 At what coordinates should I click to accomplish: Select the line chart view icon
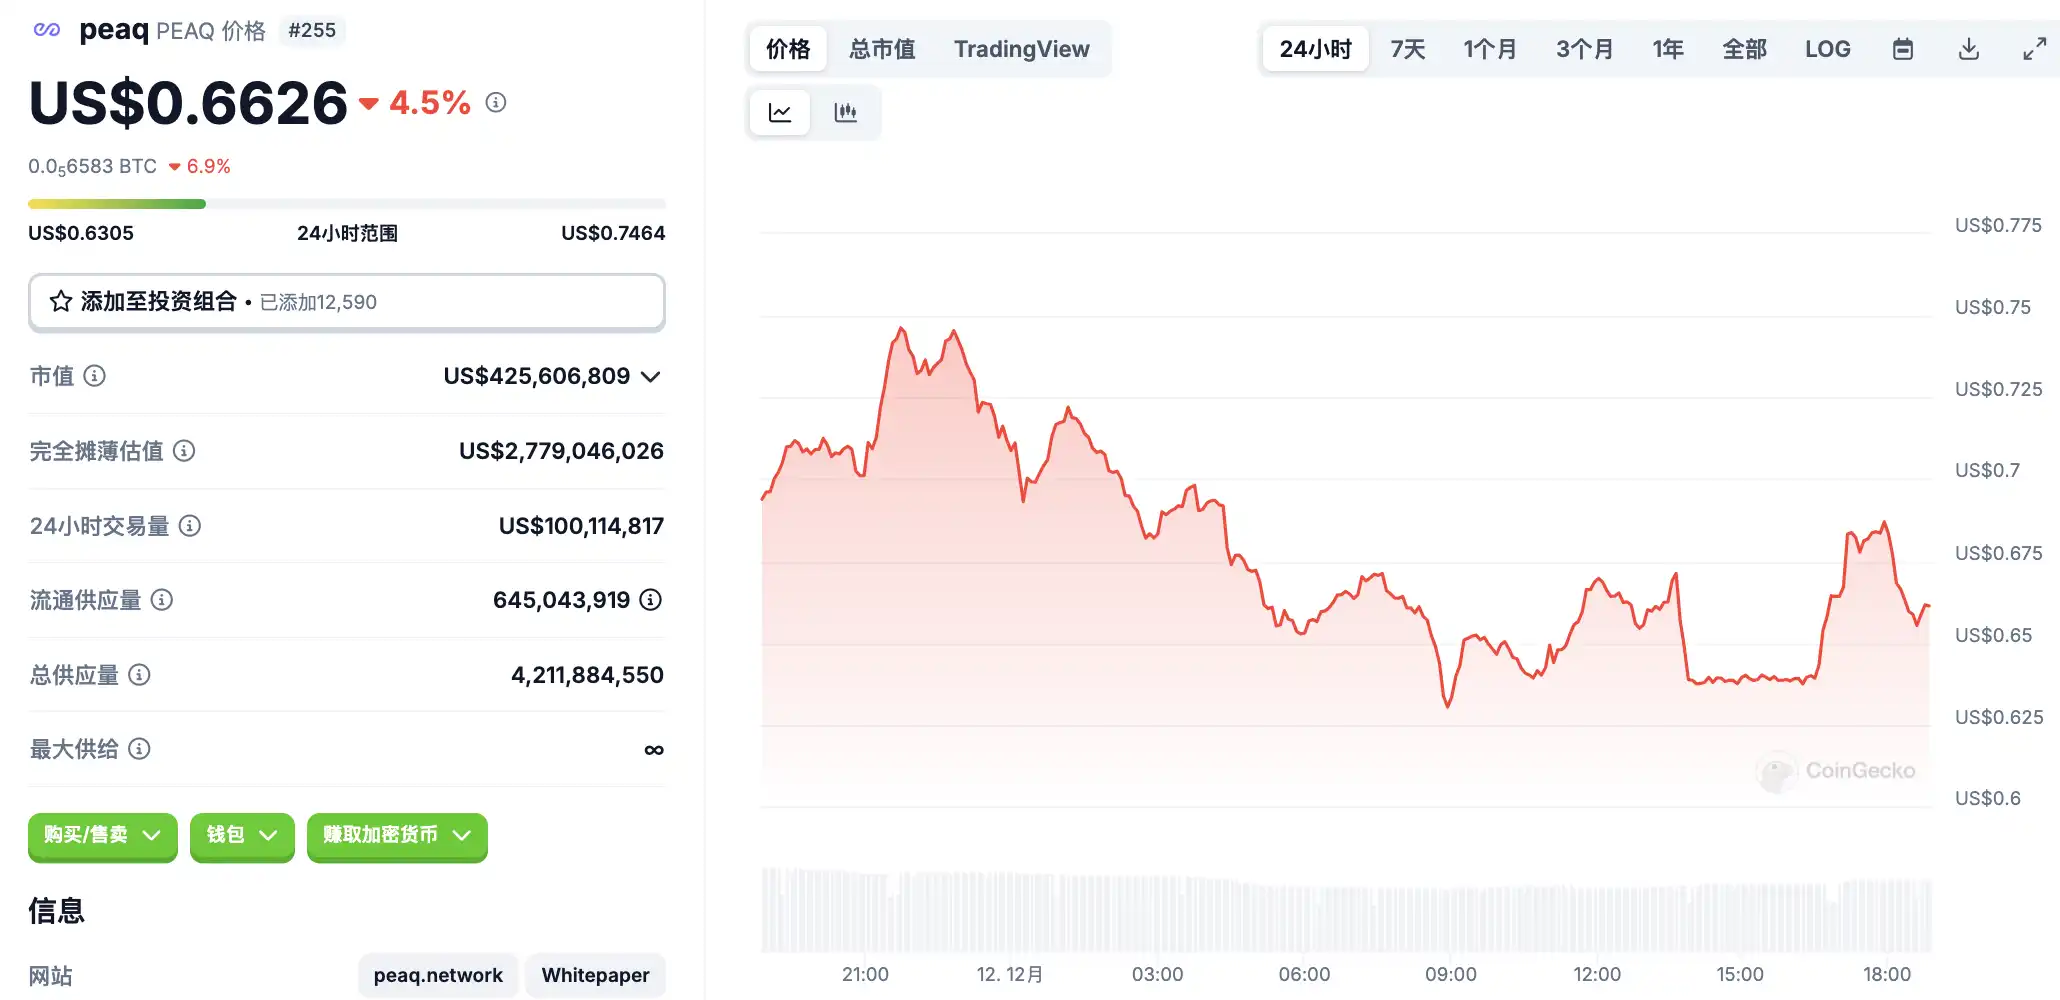point(780,112)
